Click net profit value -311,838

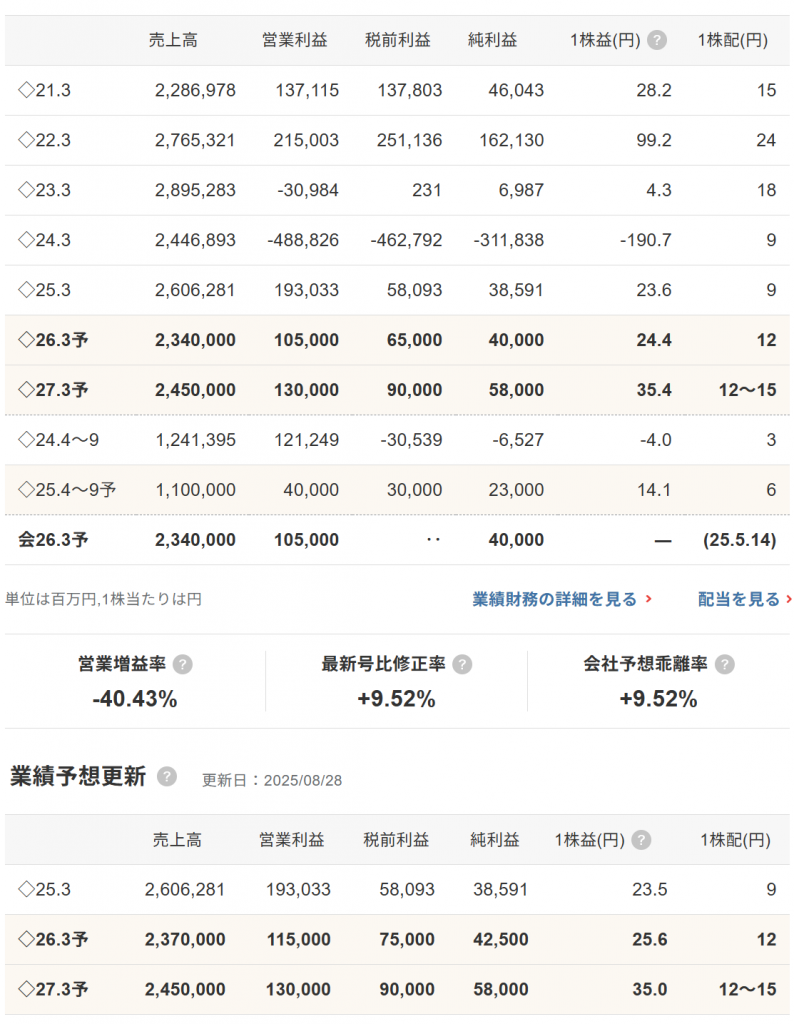coord(509,240)
